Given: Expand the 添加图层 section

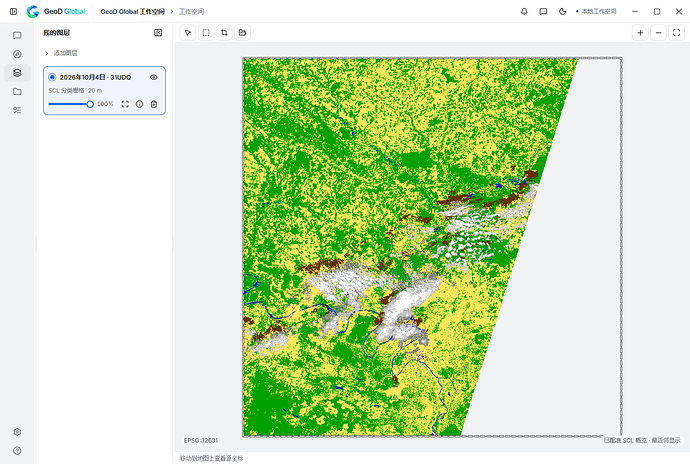Looking at the screenshot, I should point(61,53).
